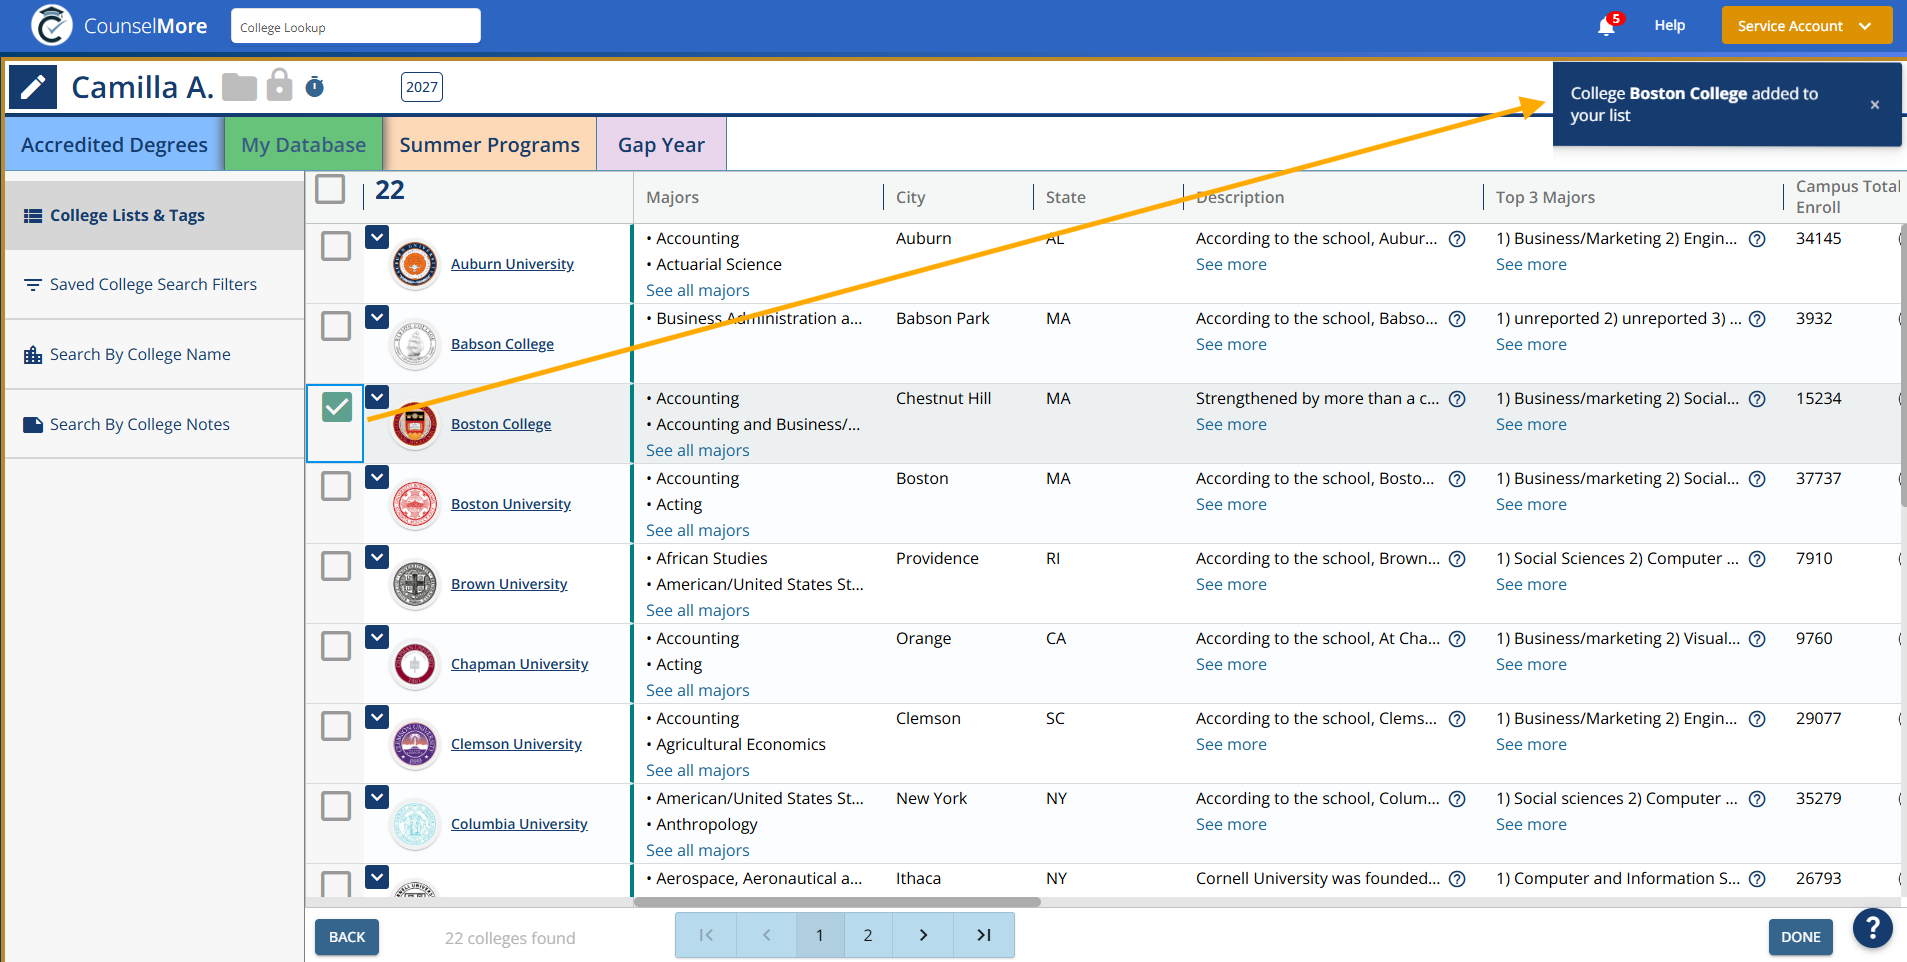Viewport: 1907px width, 962px height.
Task: Open the folder icon next to Camilla A.
Action: [240, 87]
